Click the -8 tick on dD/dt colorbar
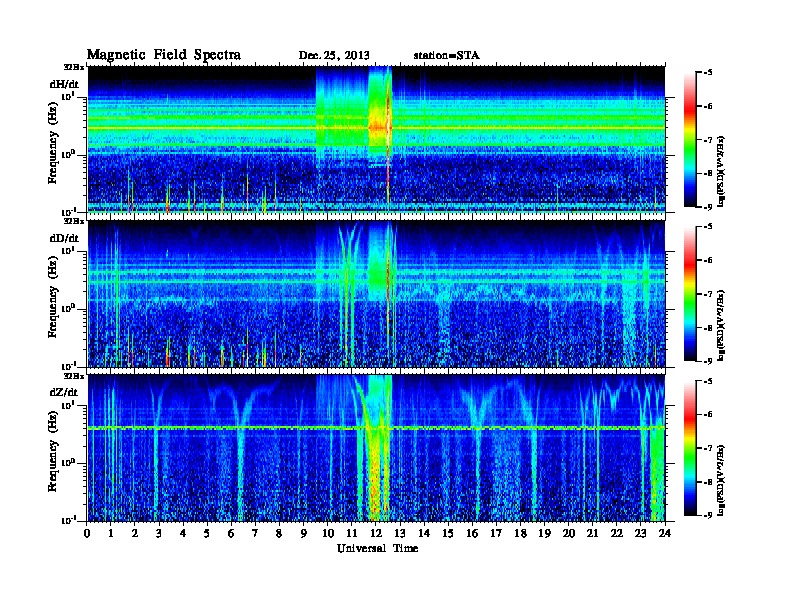The image size is (792, 612). [708, 328]
